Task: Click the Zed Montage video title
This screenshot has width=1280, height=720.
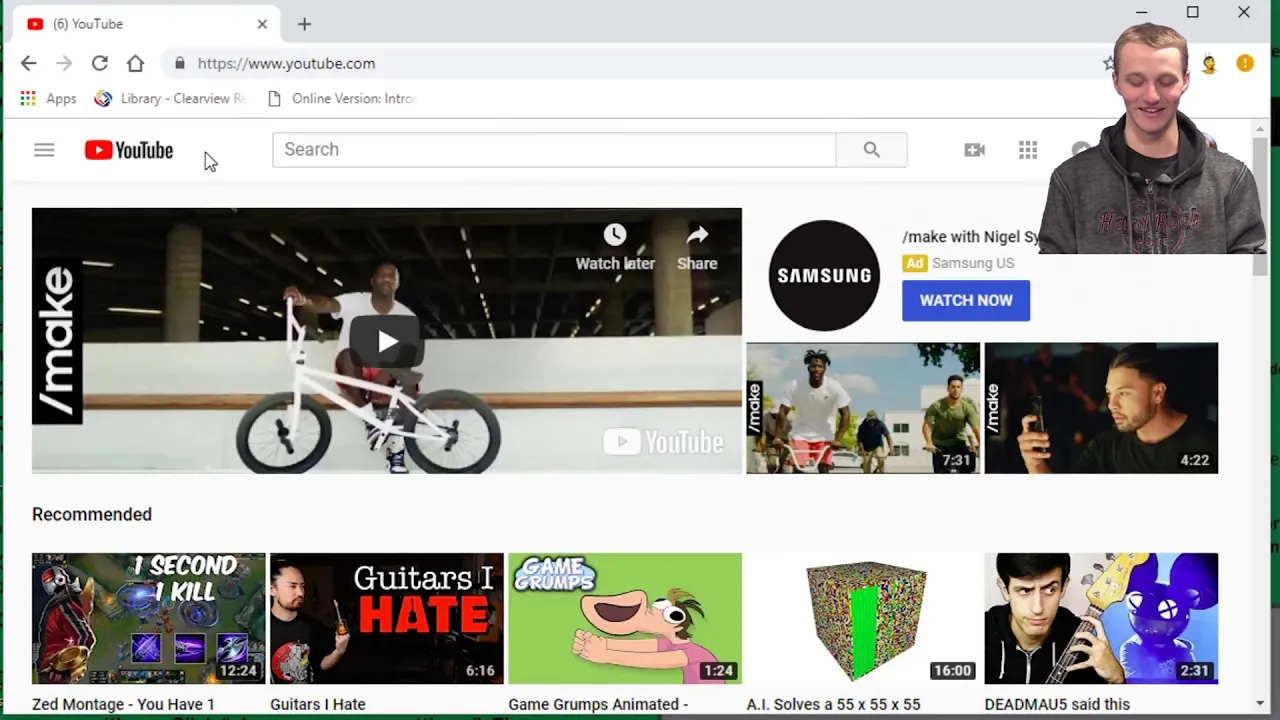Action: pyautogui.click(x=123, y=704)
